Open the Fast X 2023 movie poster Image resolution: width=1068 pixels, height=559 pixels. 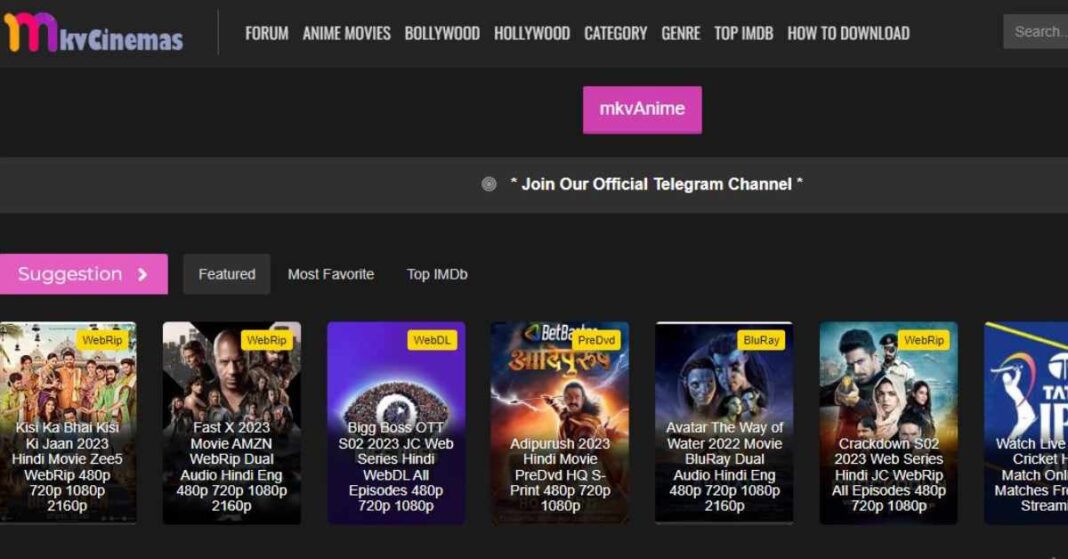coord(232,423)
